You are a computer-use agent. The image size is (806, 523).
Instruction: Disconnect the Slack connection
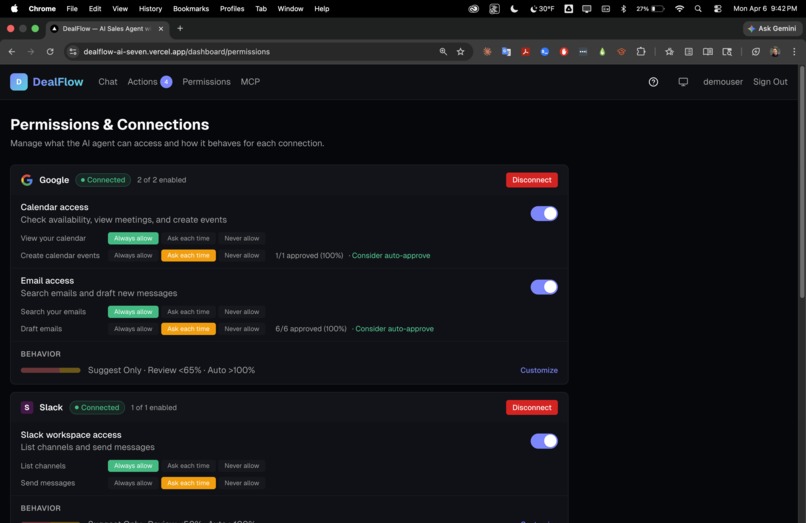[x=532, y=407]
